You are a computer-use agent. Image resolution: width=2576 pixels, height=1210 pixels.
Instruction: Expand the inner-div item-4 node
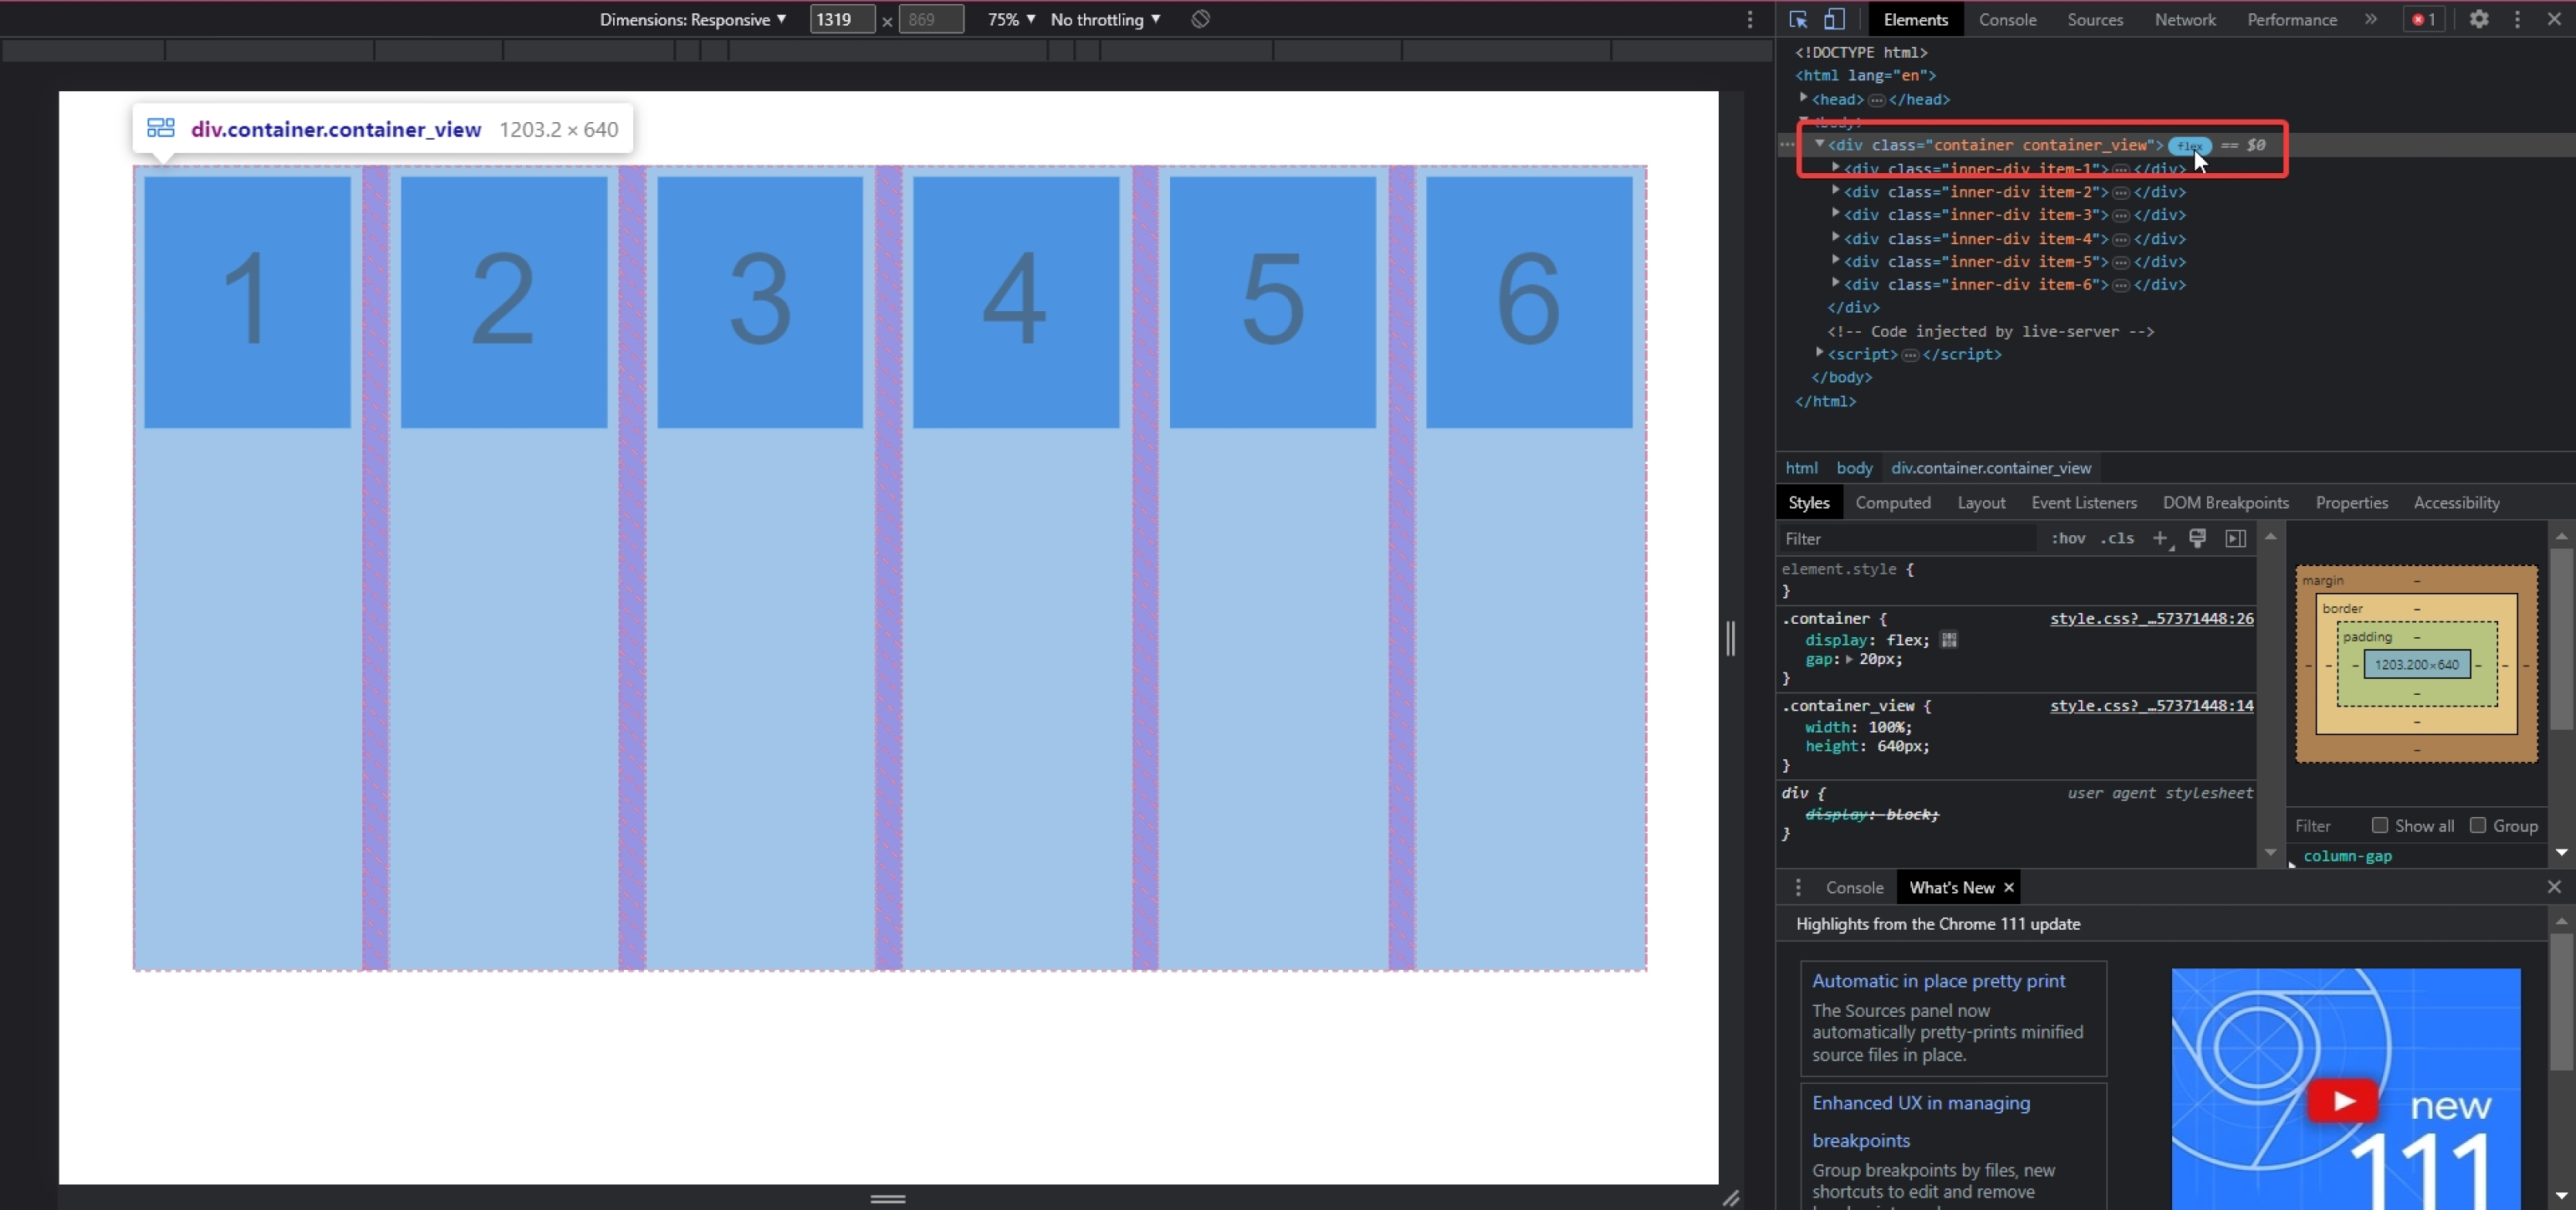click(1836, 237)
